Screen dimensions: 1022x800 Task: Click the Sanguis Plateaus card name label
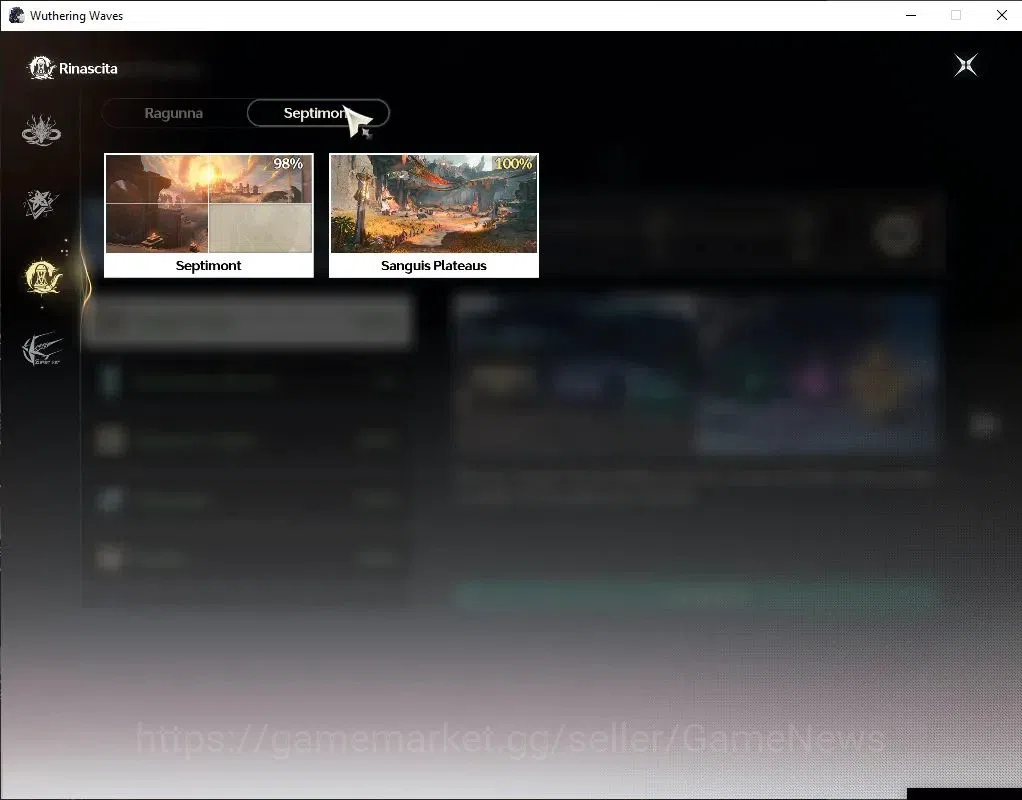tap(433, 265)
